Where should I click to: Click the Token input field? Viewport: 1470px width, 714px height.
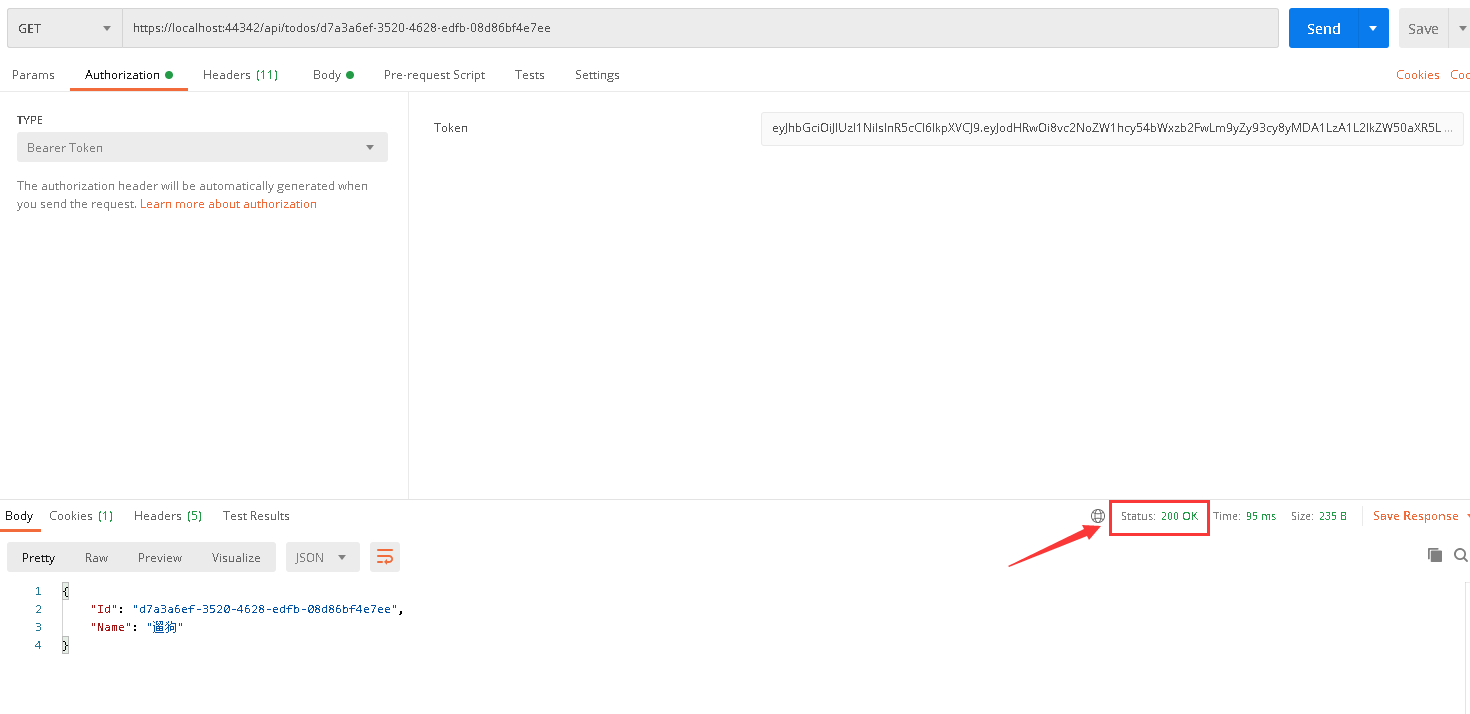click(1112, 128)
